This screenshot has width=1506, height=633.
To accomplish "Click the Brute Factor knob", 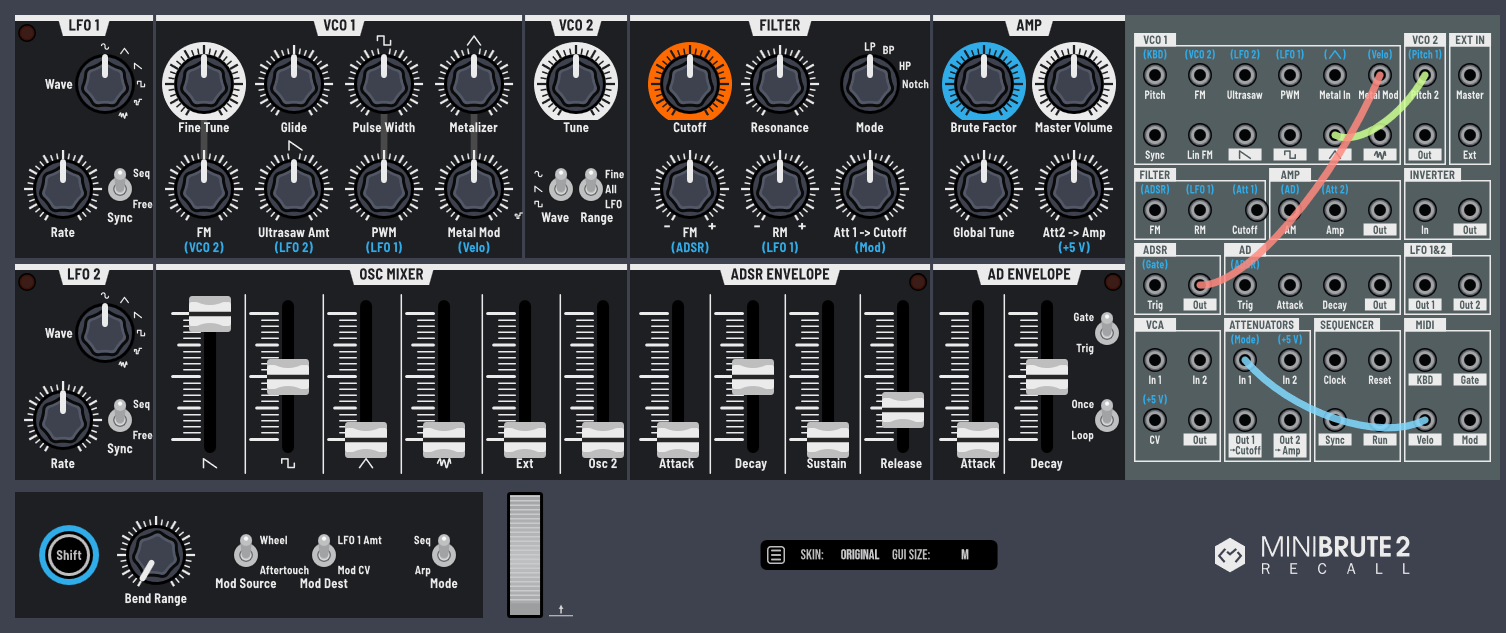I will pyautogui.click(x=984, y=84).
